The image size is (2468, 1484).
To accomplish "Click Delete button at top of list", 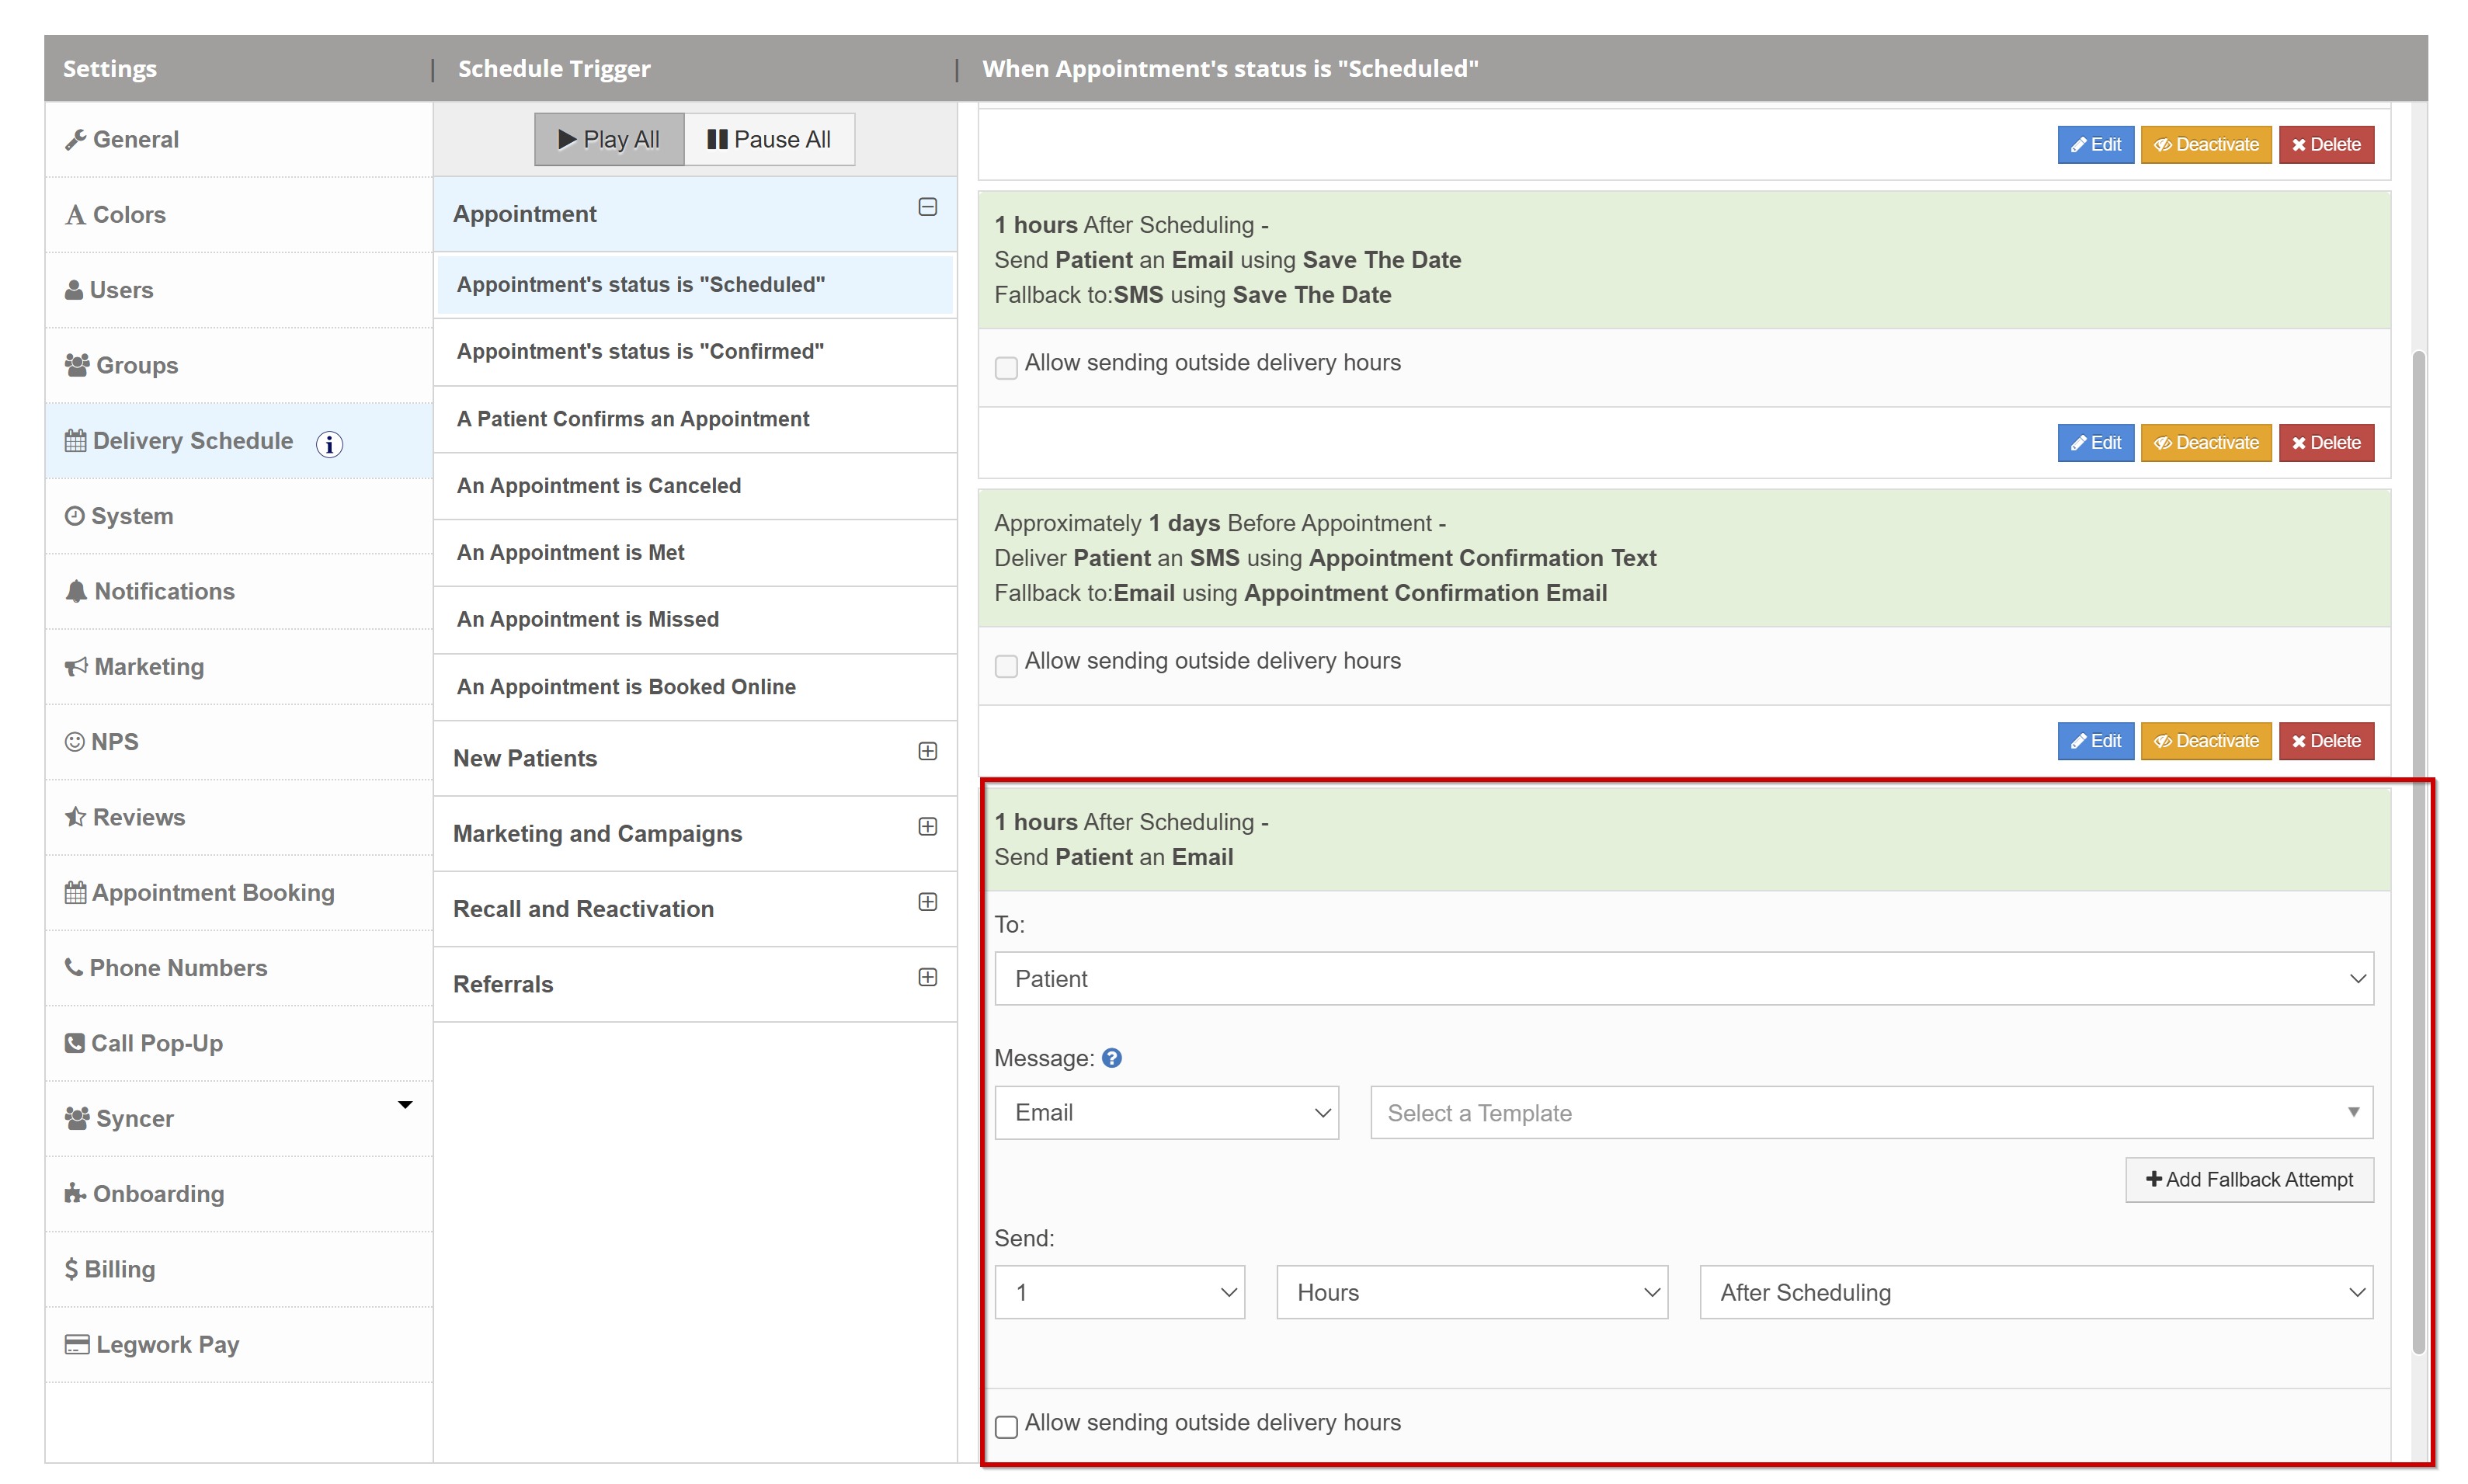I will 2326,145.
